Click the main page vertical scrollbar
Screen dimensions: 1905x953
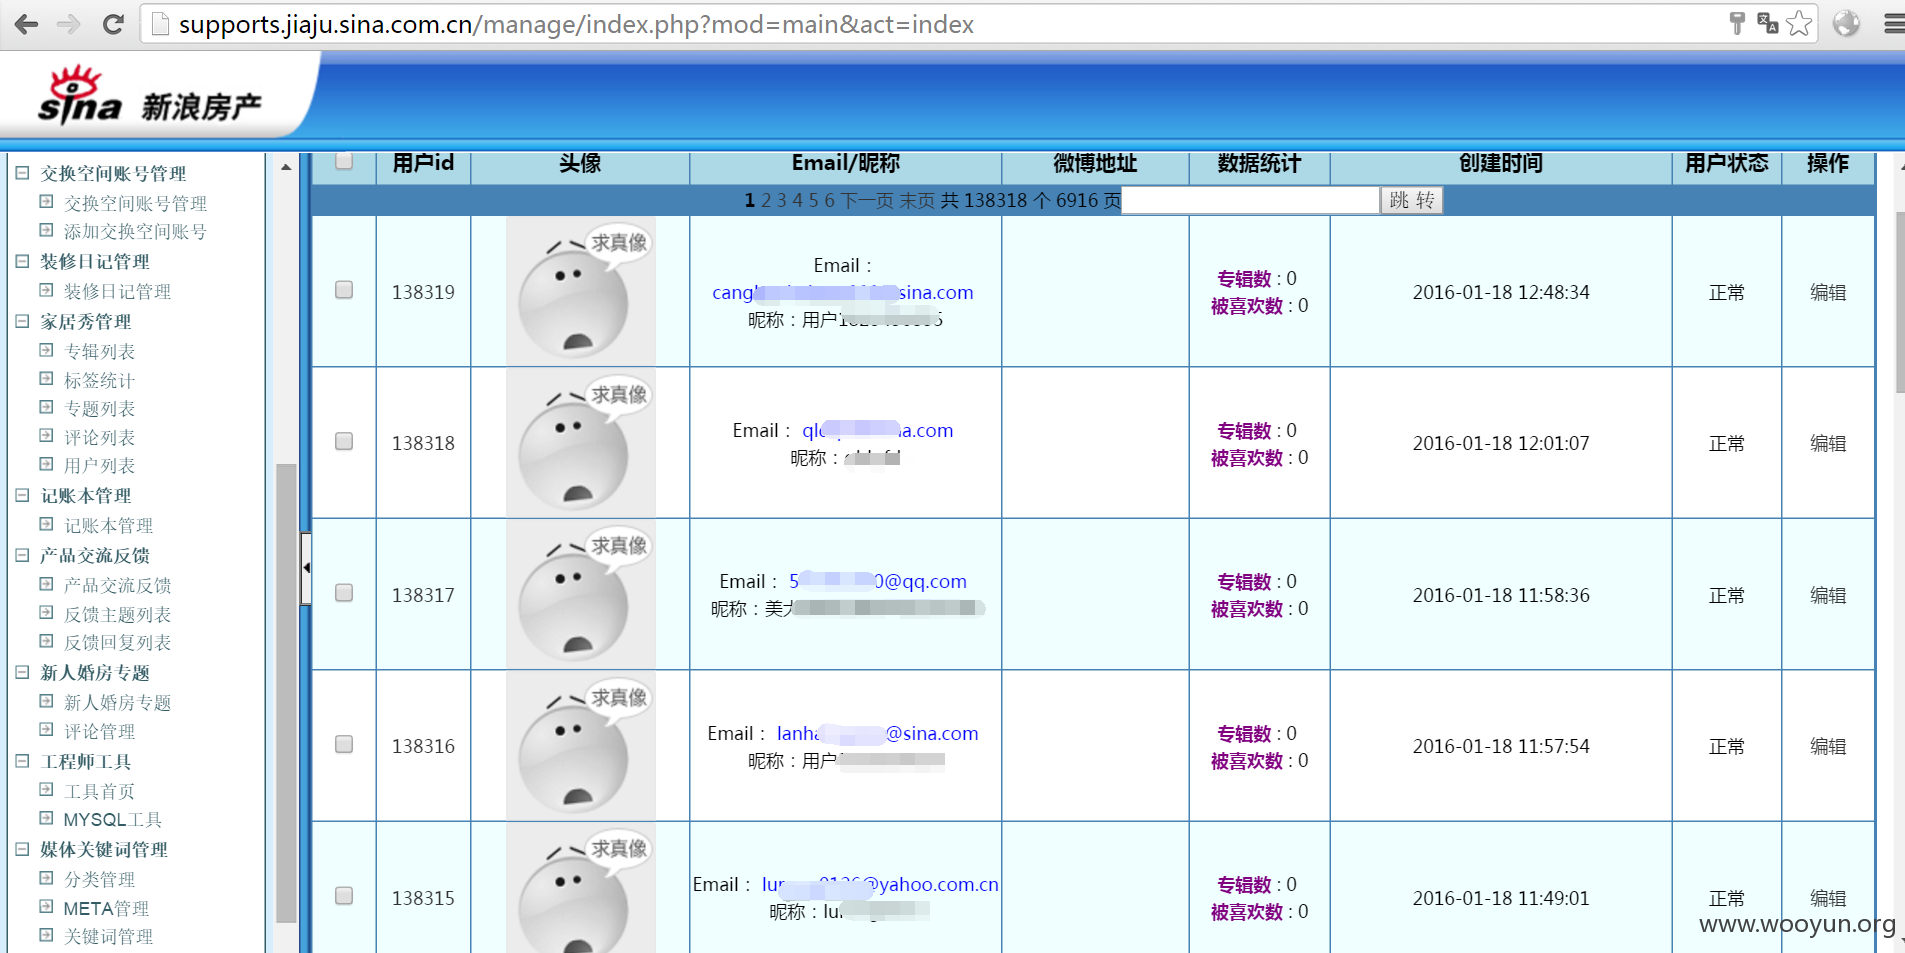pyautogui.click(x=1900, y=303)
